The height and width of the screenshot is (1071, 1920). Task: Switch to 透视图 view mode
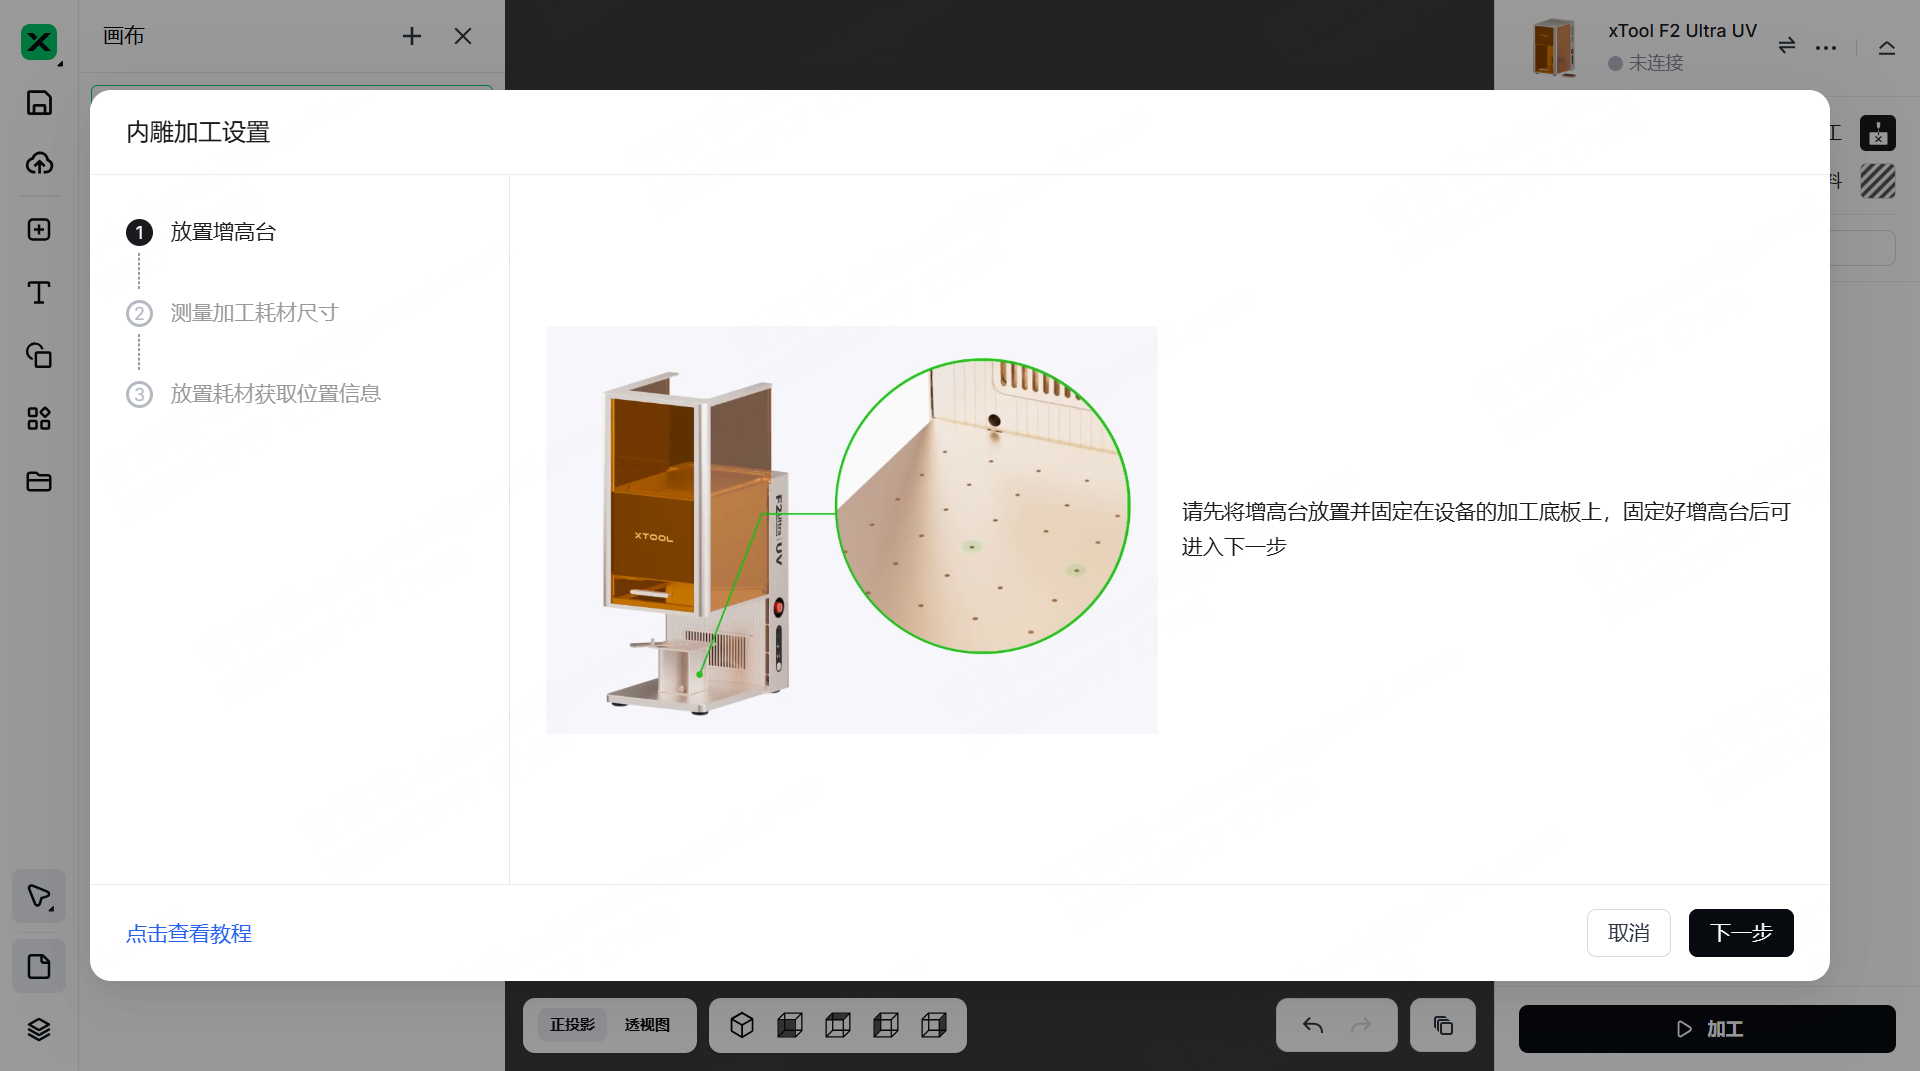[x=646, y=1024]
